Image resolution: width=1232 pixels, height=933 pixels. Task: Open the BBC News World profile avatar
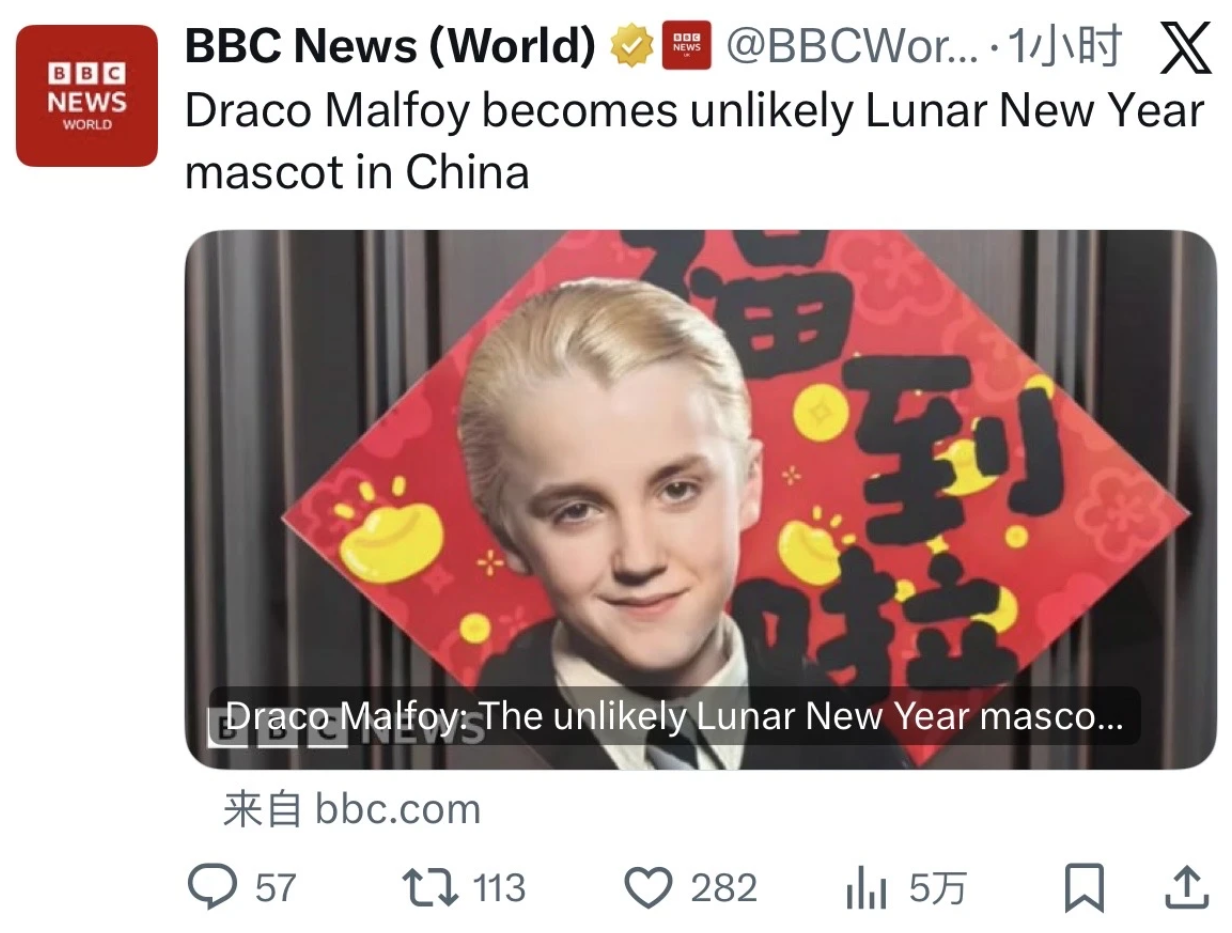[87, 95]
